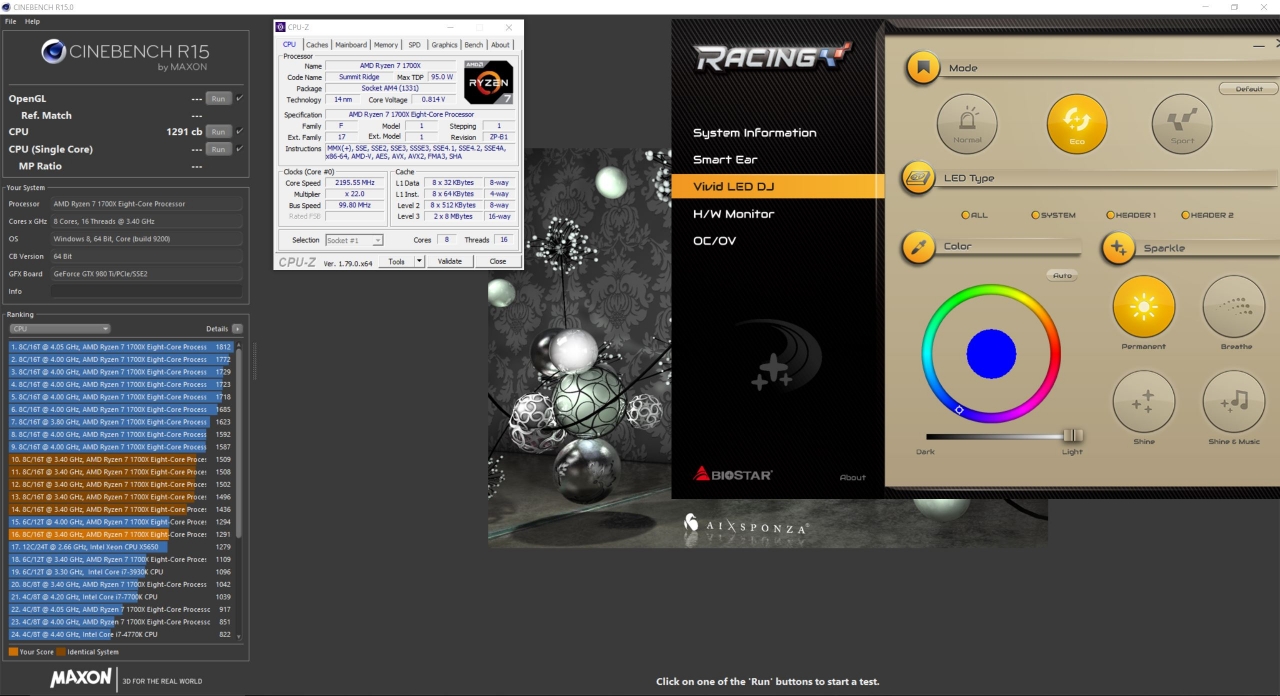Viewport: 1280px width, 696px height.
Task: Choose the Shine sparkle effect
Action: point(1144,402)
